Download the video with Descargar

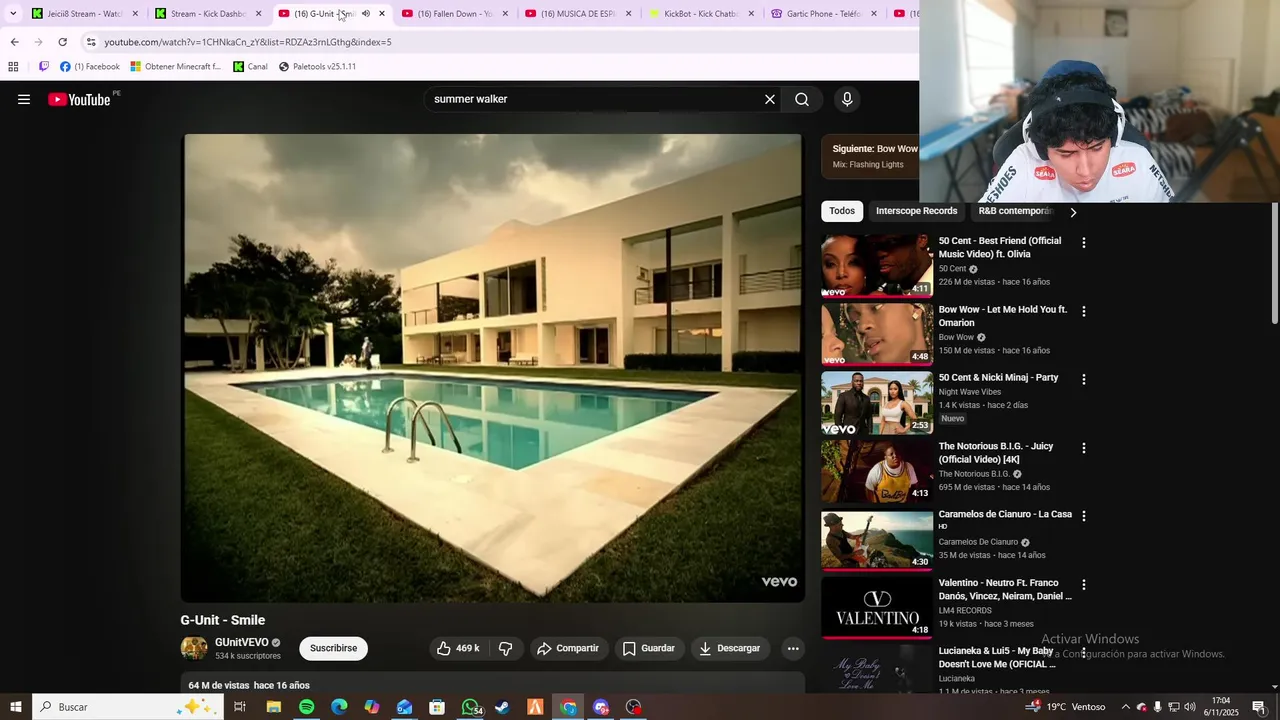coord(730,648)
